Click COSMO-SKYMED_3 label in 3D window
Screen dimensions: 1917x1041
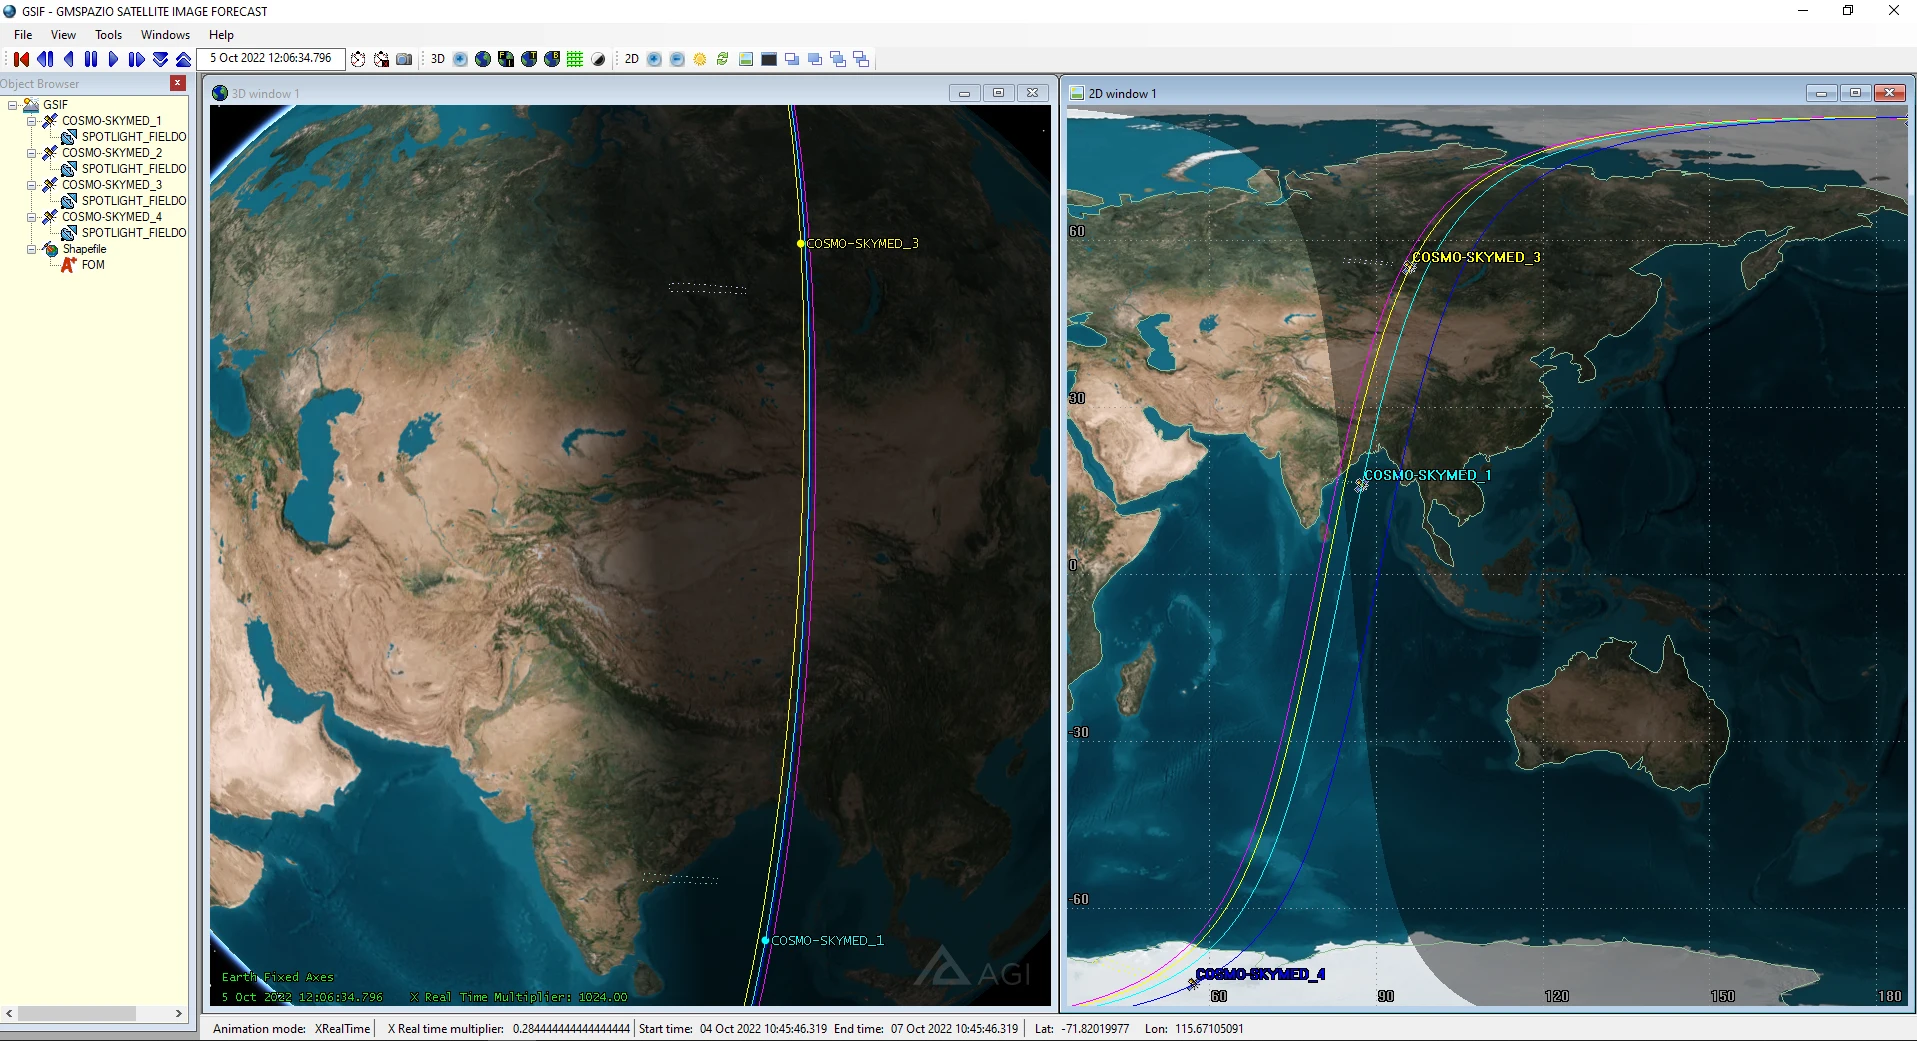point(862,243)
